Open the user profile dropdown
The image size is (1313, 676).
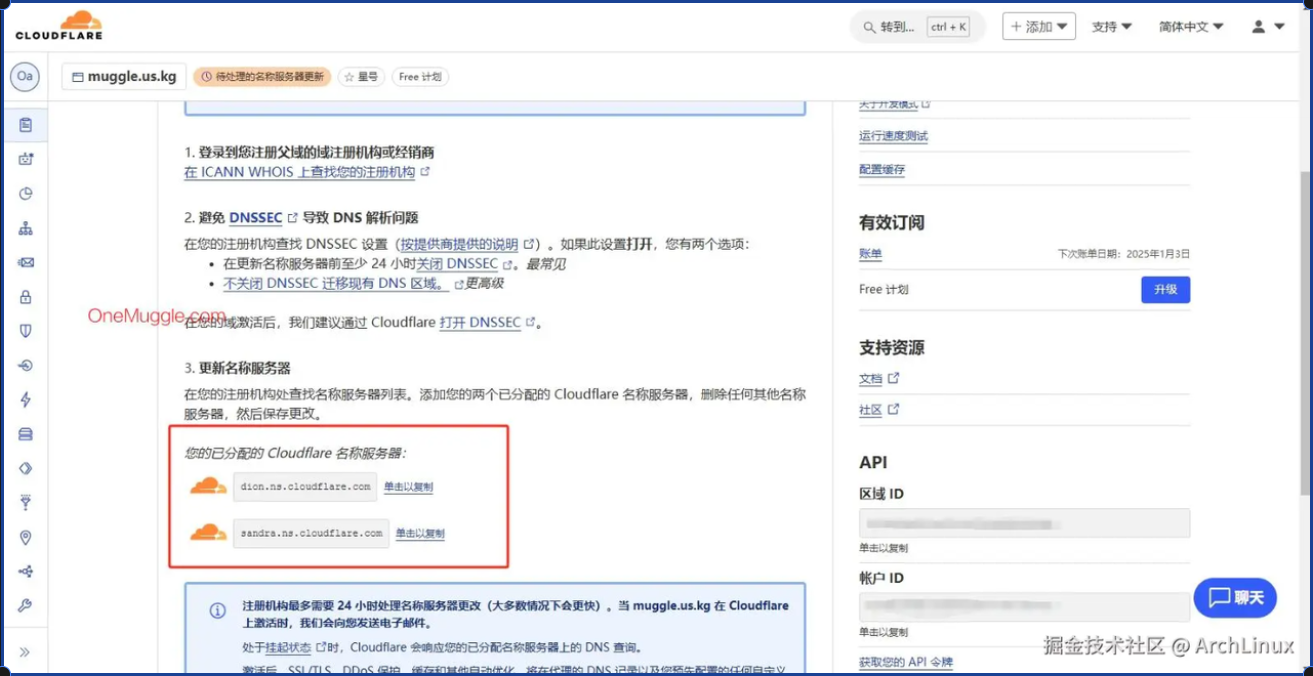coord(1267,27)
